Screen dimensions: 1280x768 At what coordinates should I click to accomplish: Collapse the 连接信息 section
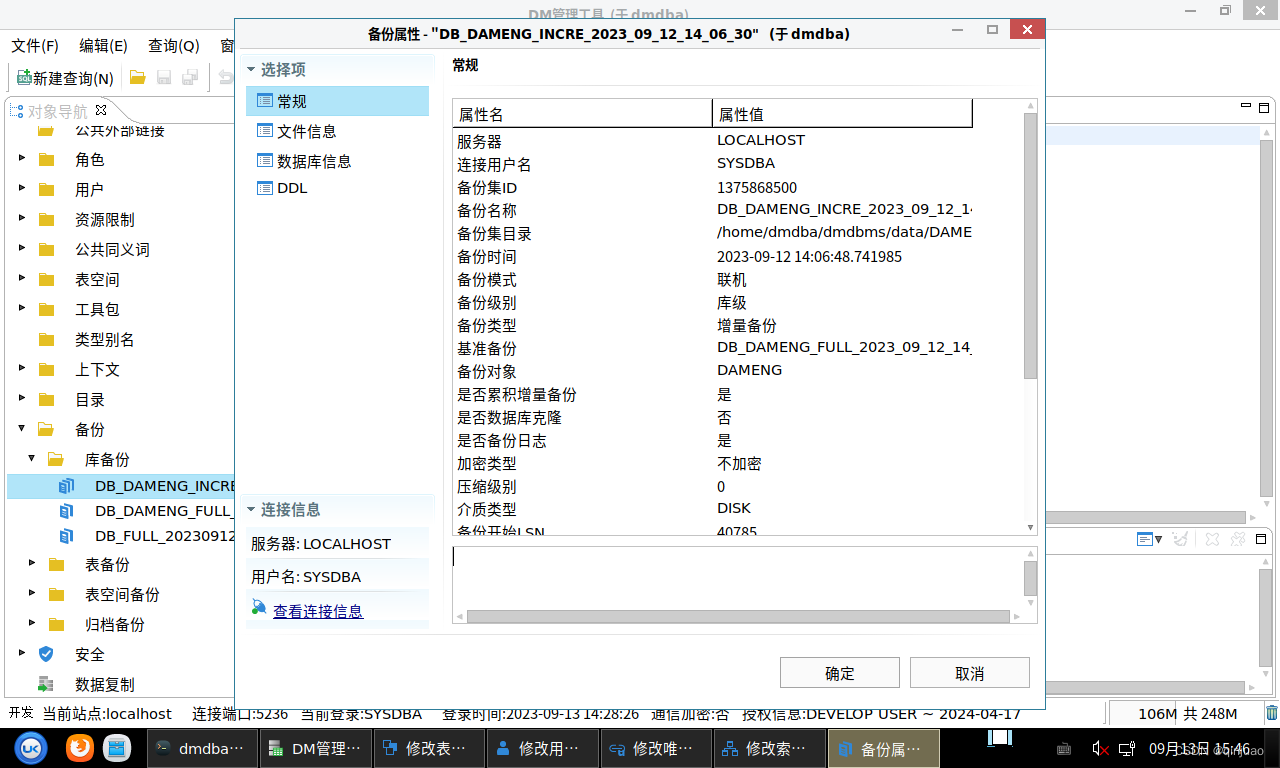[251, 510]
